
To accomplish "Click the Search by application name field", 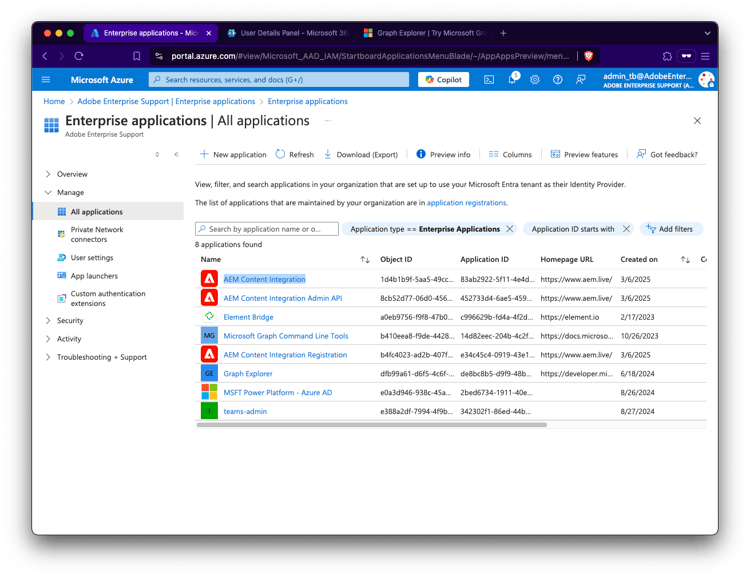I will click(x=267, y=229).
